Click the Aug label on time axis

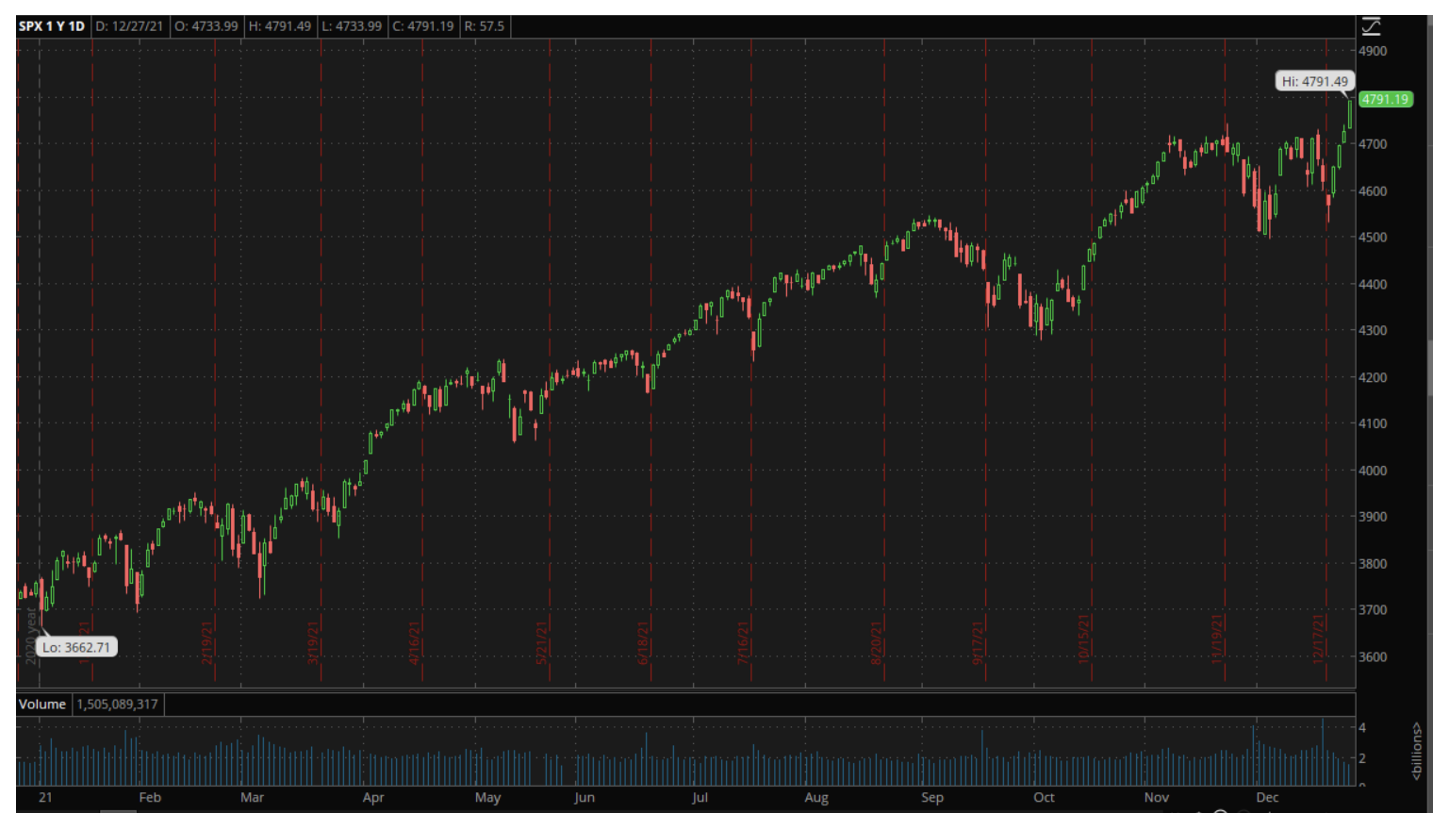coord(817,798)
